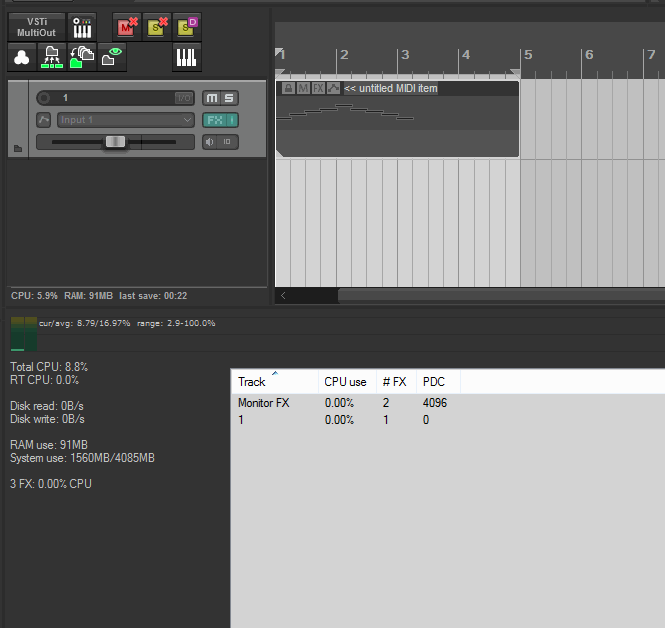Click the VSTi MultiOut toolbar button

36,27
